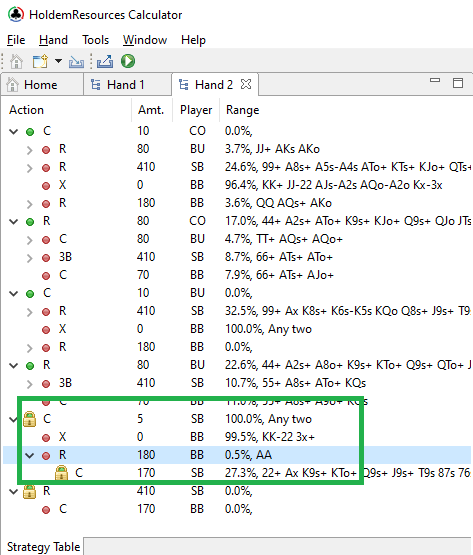Image resolution: width=473 pixels, height=555 pixels.
Task: Open the File menu
Action: click(16, 40)
